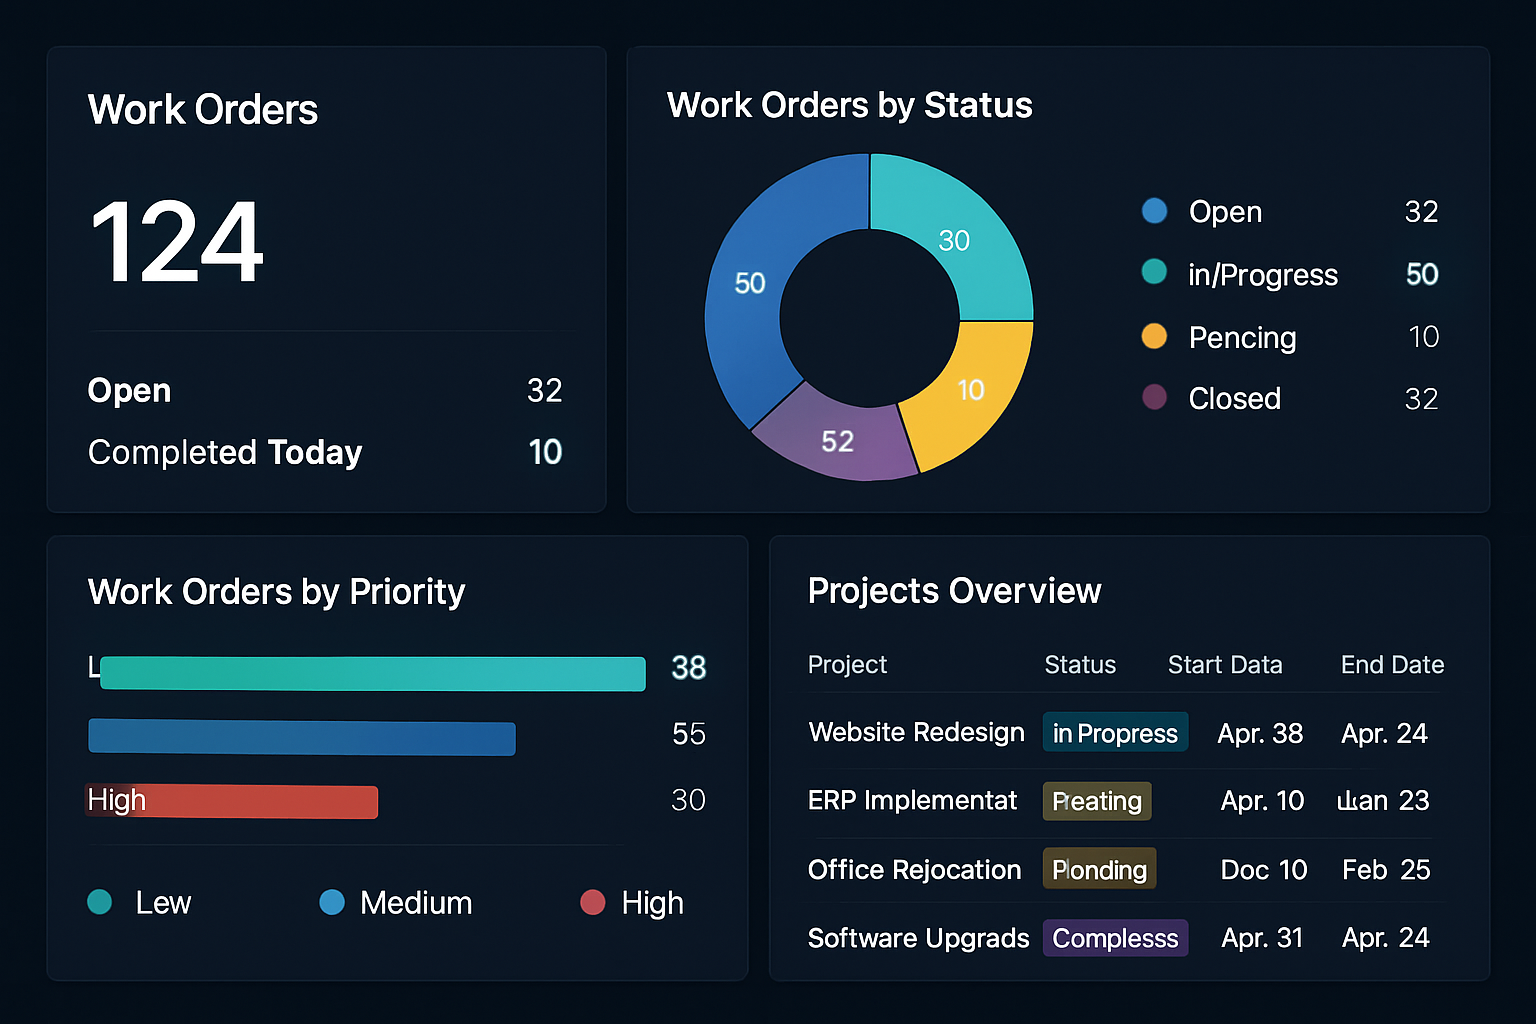Open the Status column filter
The width and height of the screenshot is (1536, 1024).
click(x=1080, y=664)
